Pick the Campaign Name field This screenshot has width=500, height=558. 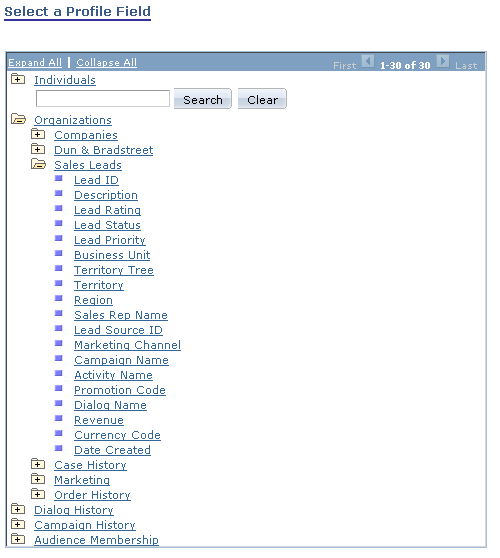(x=121, y=360)
